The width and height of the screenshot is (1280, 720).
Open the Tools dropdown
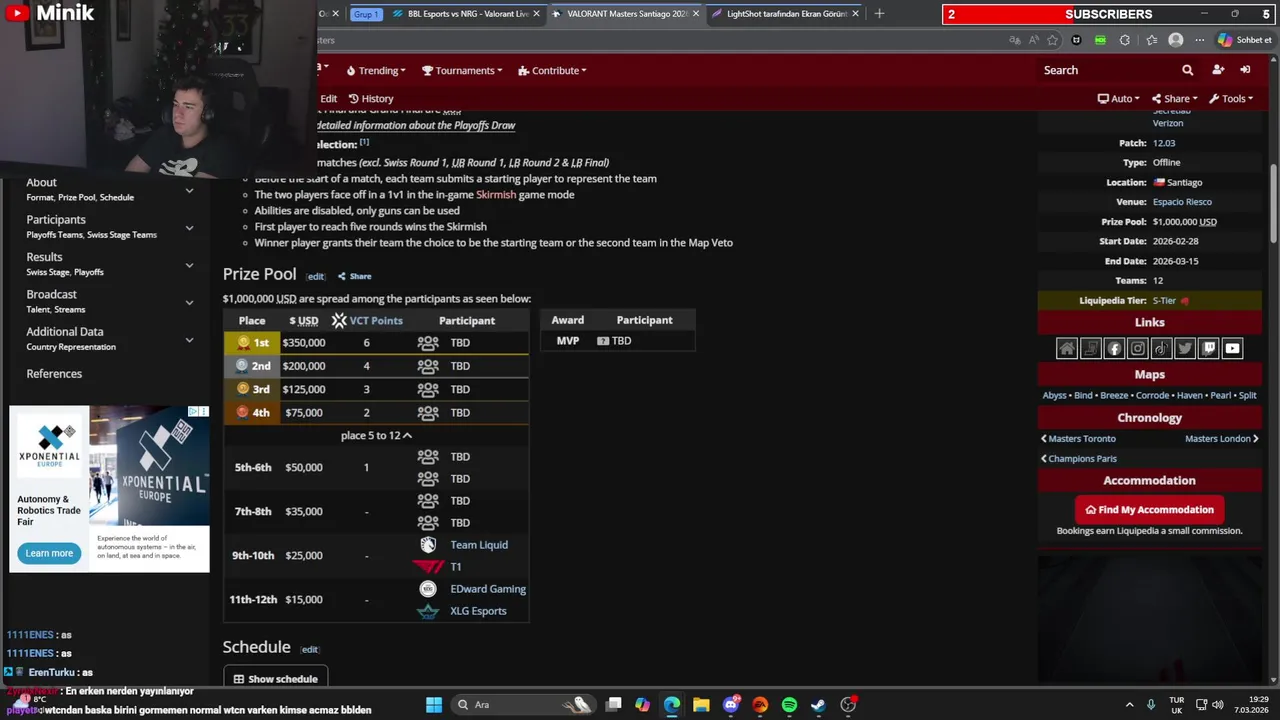pos(1231,99)
